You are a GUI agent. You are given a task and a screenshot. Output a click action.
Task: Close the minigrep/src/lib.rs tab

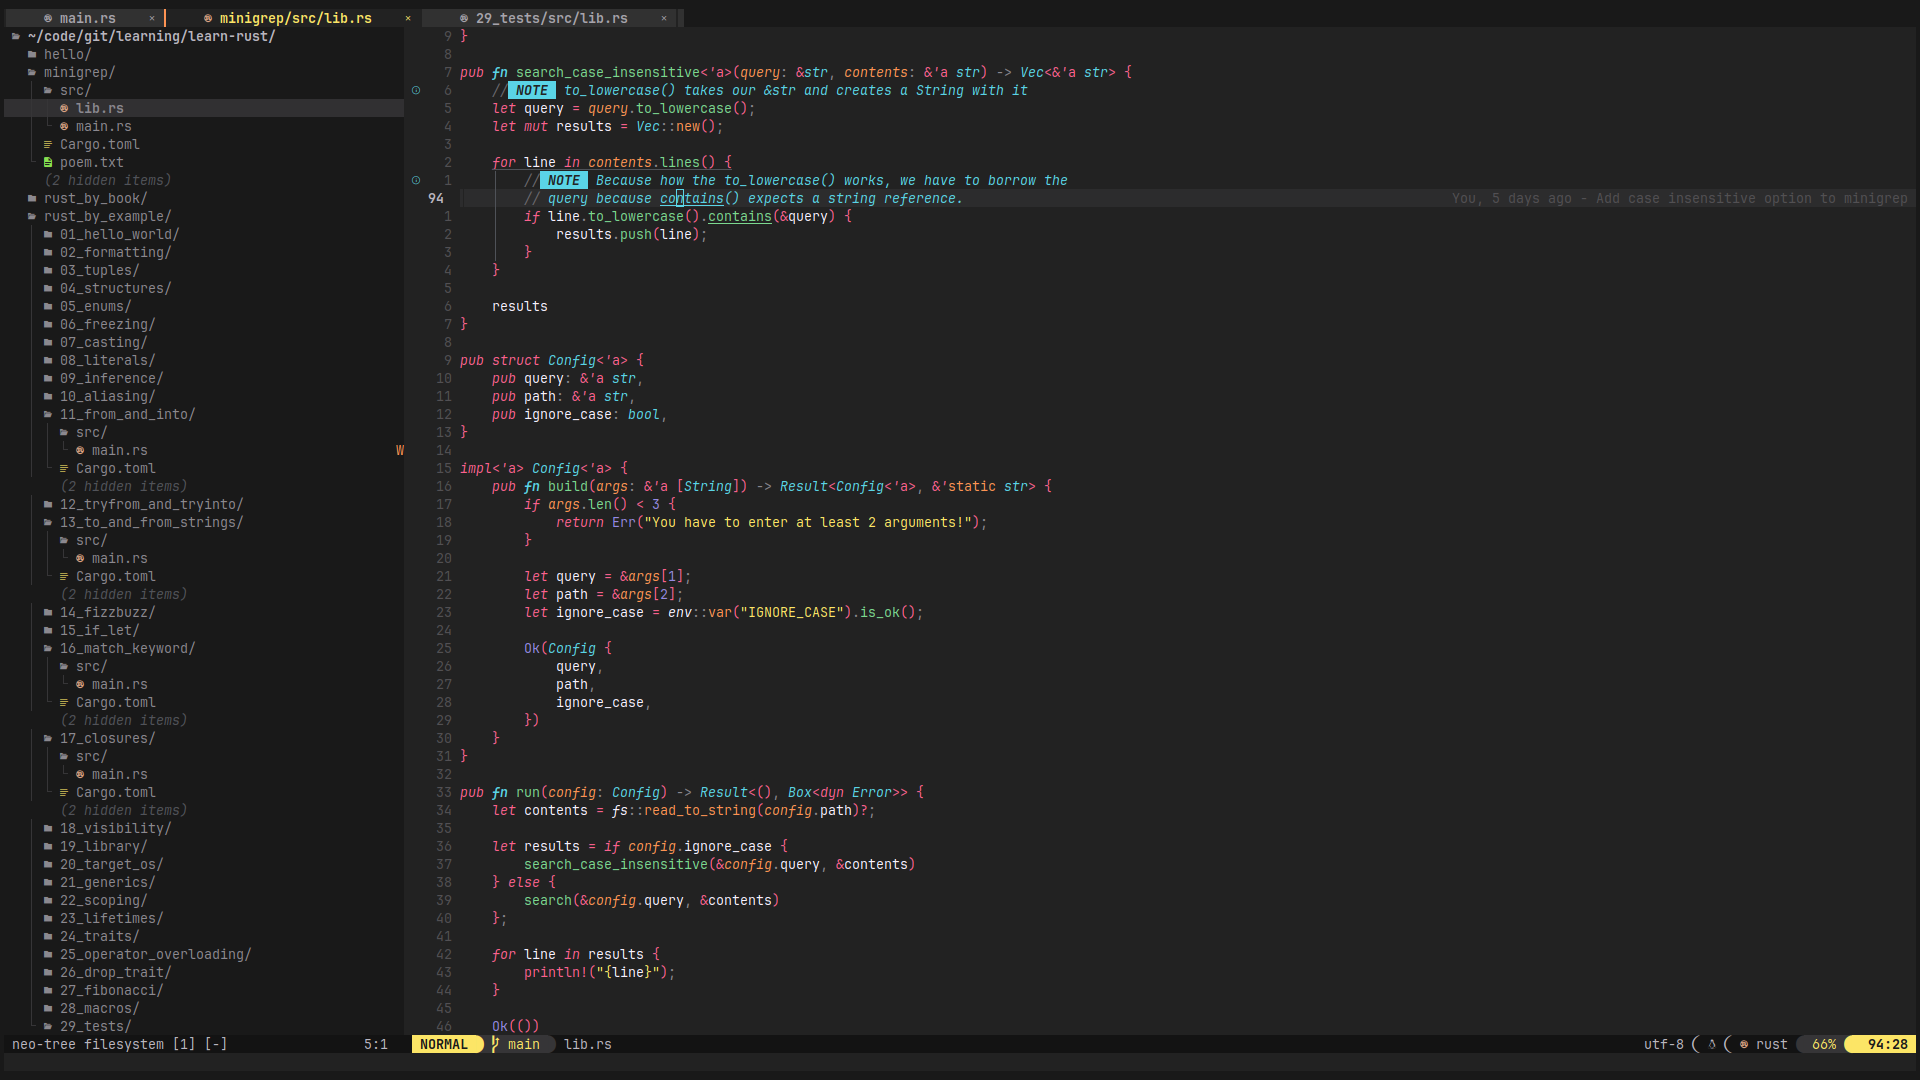(x=407, y=18)
